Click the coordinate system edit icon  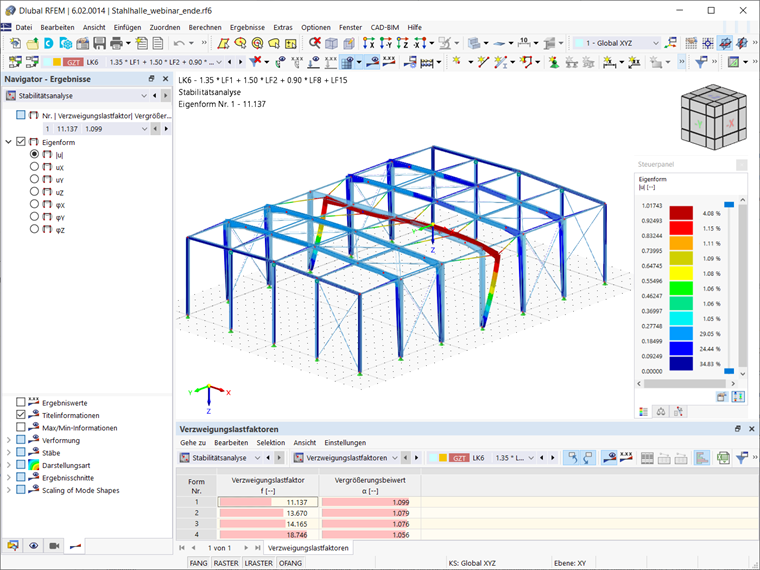point(671,43)
